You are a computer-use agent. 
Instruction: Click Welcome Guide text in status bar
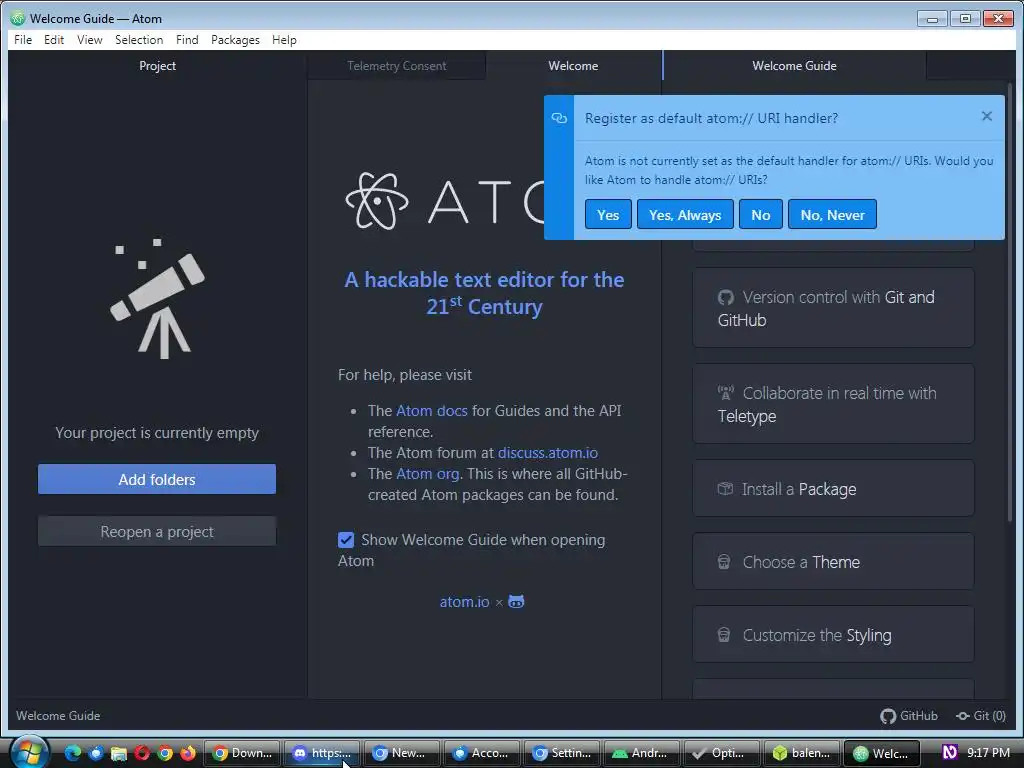(x=58, y=716)
